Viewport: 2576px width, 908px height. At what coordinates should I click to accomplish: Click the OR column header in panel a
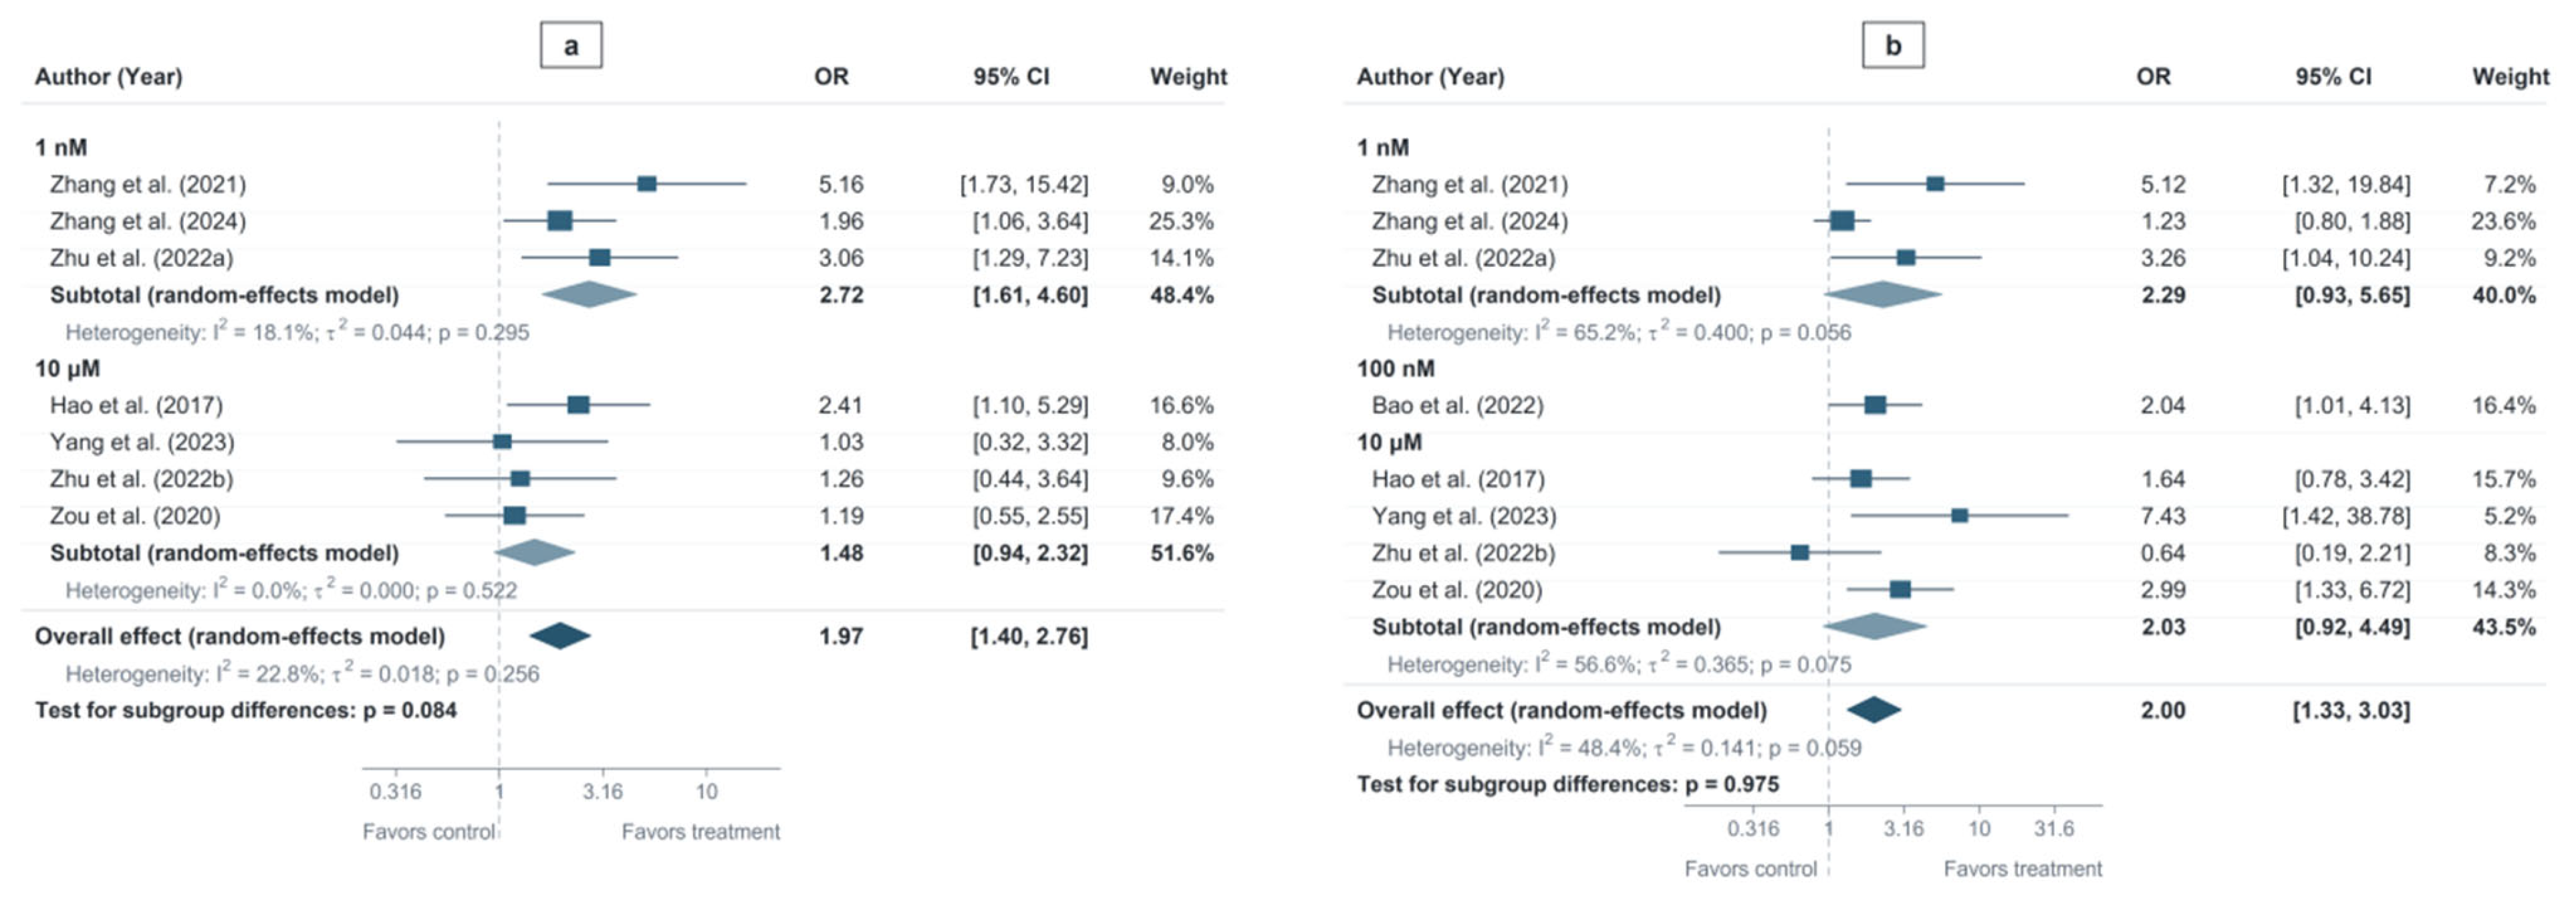click(x=831, y=77)
